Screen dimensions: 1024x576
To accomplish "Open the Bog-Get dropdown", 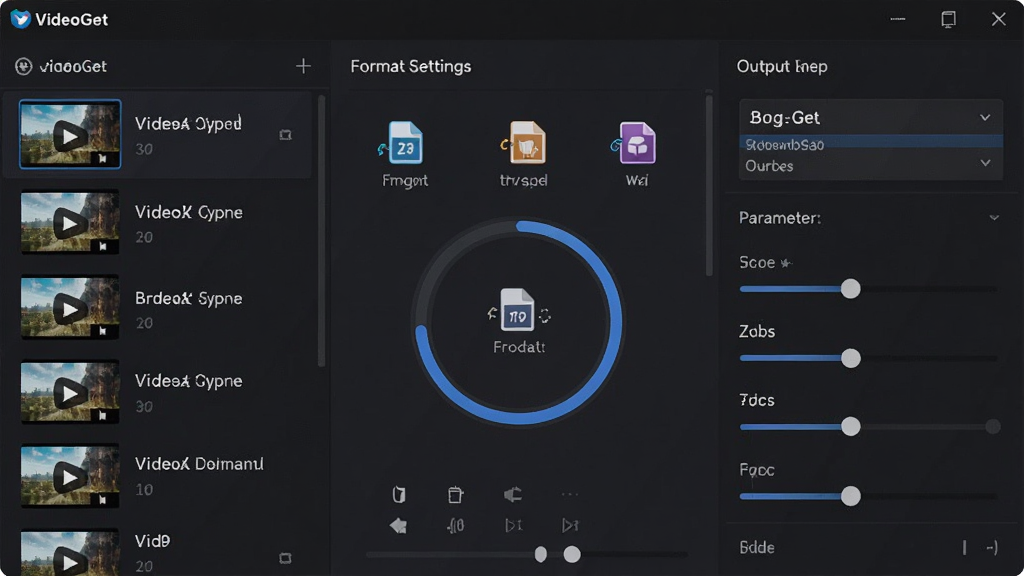I will click(x=871, y=118).
